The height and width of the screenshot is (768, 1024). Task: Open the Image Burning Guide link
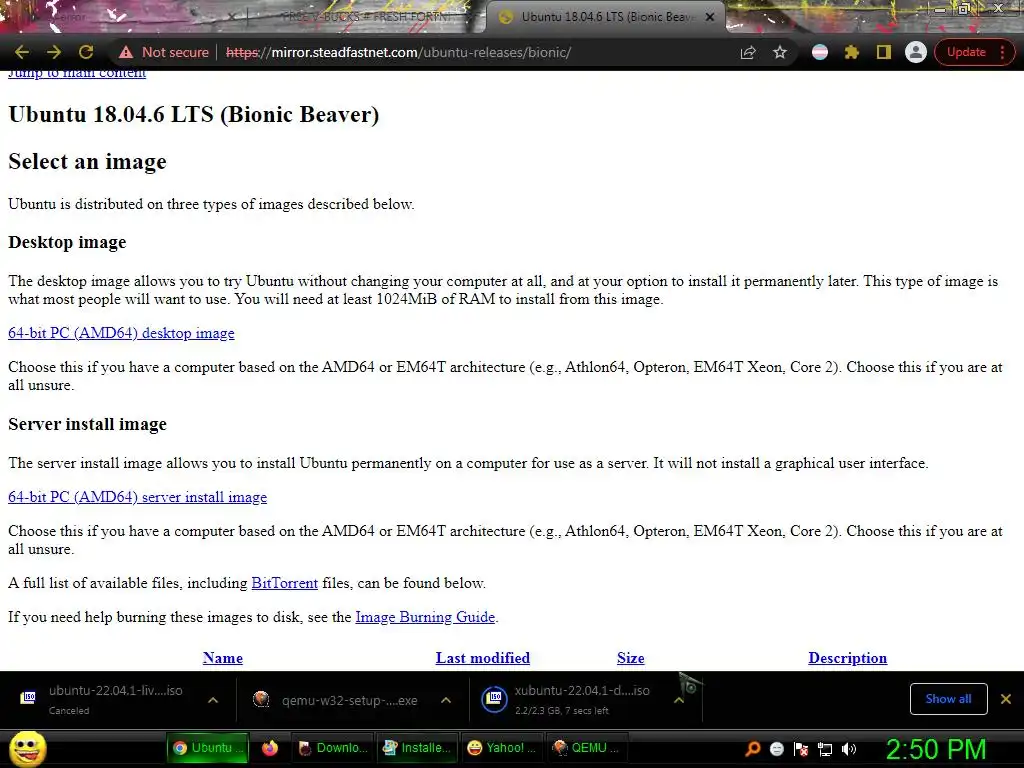tap(425, 617)
